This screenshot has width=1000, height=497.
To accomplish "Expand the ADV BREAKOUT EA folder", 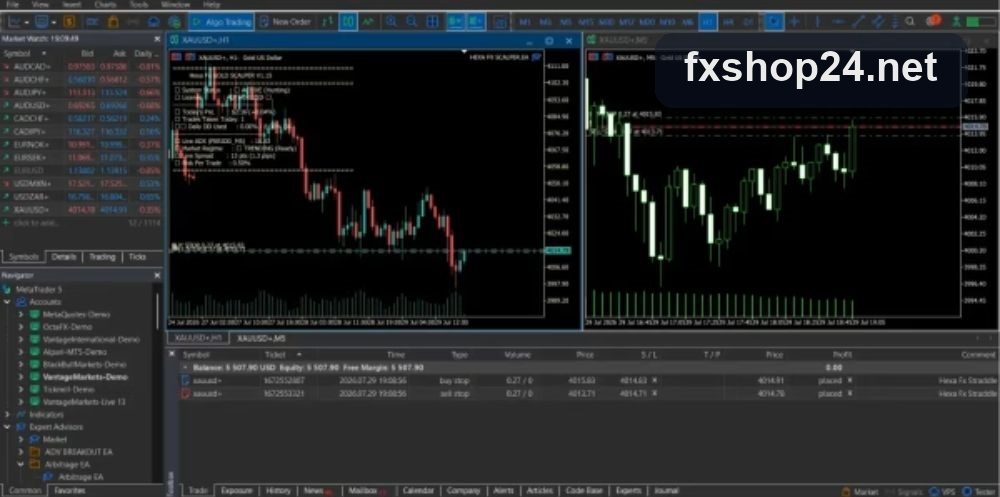I will [x=20, y=452].
